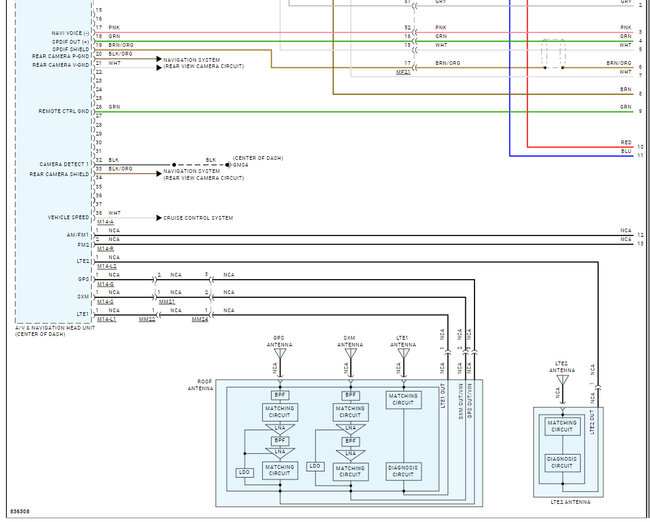The width and height of the screenshot is (650, 522).
Task: Click the SXM antenna symbol
Action: (x=351, y=354)
